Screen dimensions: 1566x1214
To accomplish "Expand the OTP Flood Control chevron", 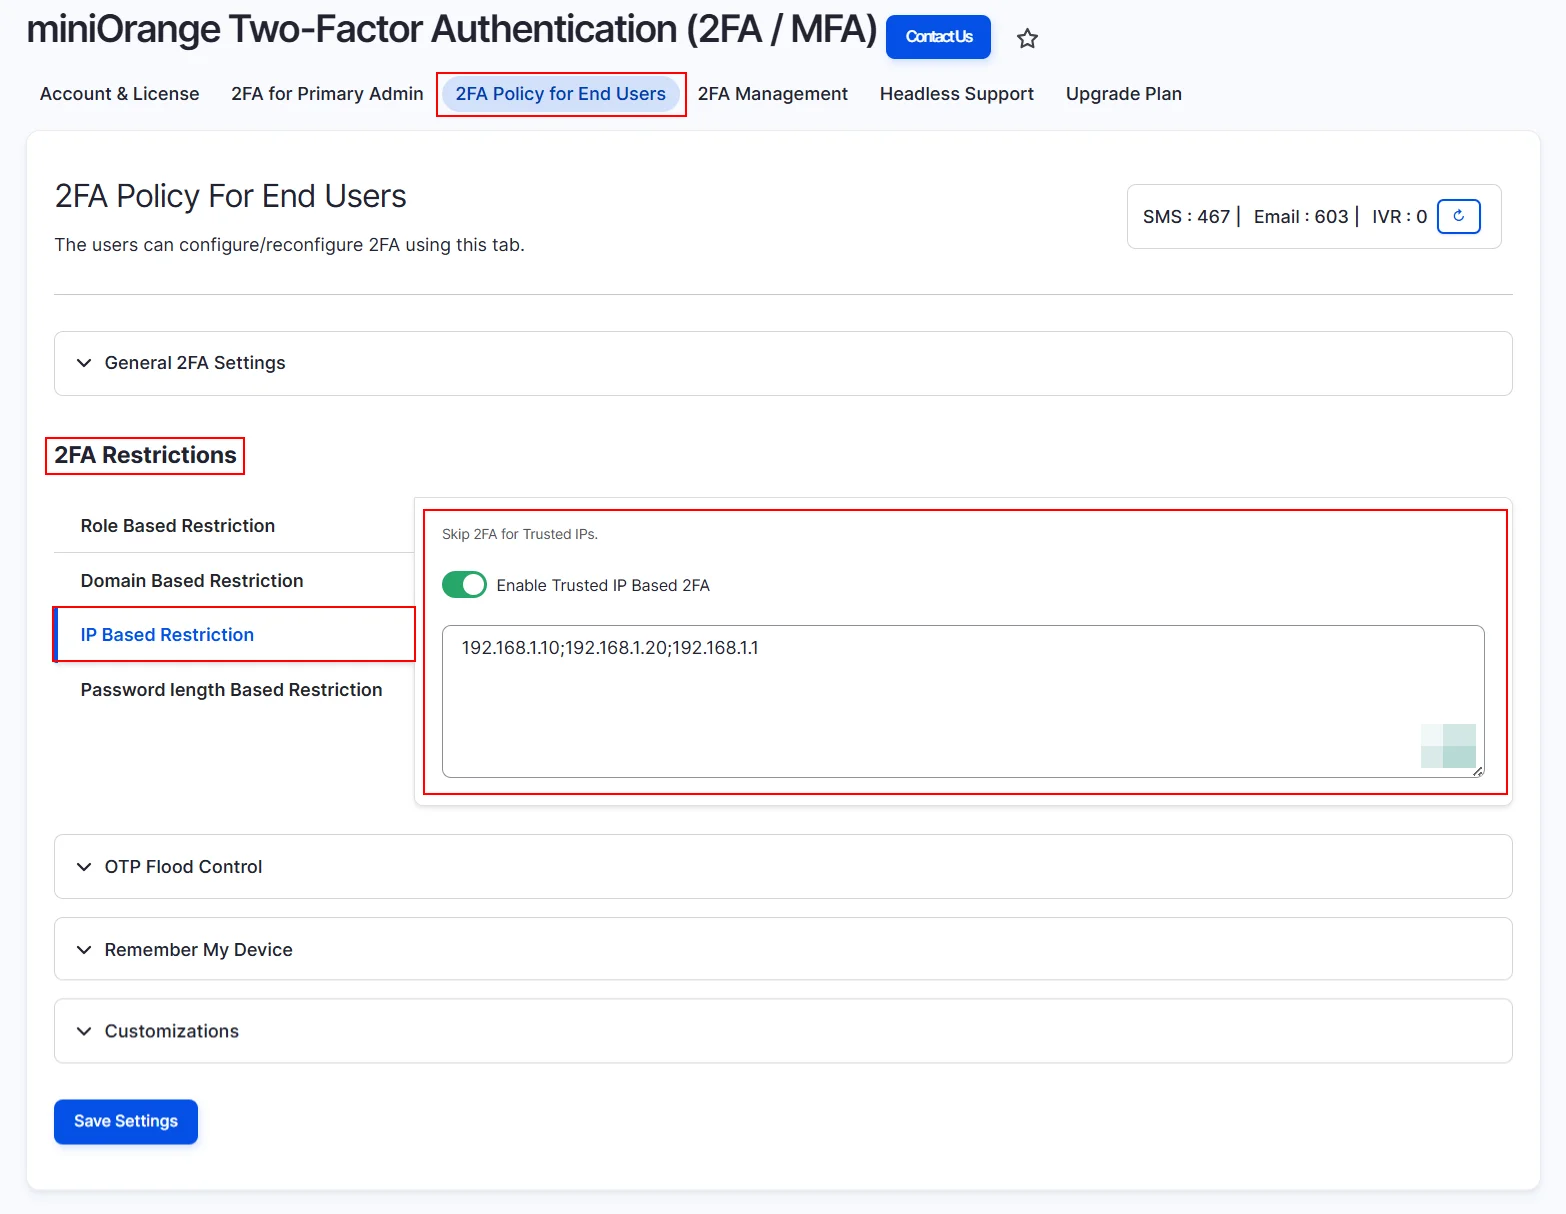I will pyautogui.click(x=84, y=867).
